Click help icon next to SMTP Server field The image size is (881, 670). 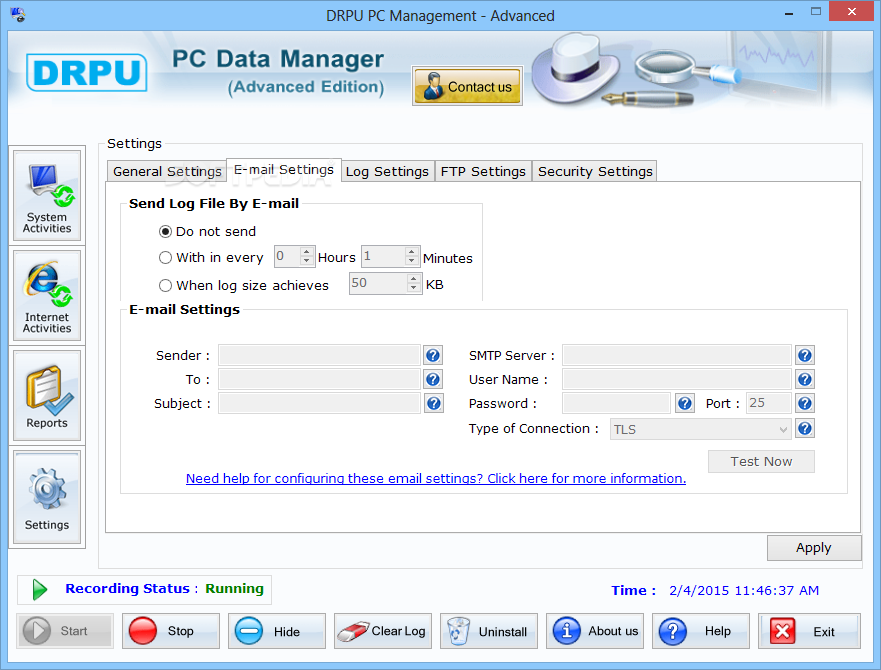click(x=805, y=355)
